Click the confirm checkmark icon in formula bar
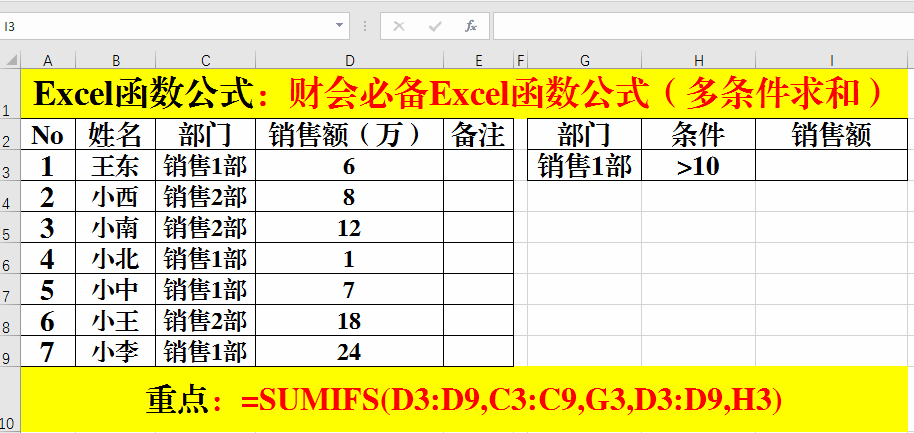Image resolution: width=914 pixels, height=433 pixels. (435, 26)
